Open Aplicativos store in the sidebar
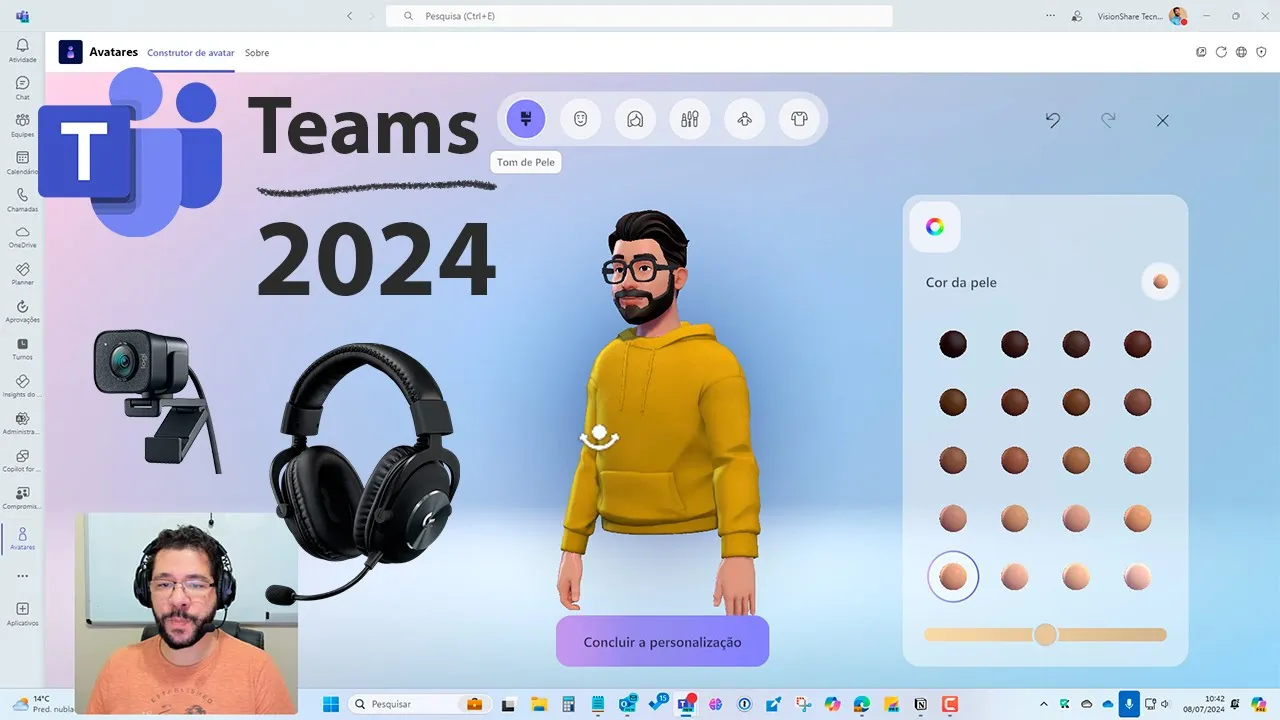The image size is (1280, 720). point(22,614)
